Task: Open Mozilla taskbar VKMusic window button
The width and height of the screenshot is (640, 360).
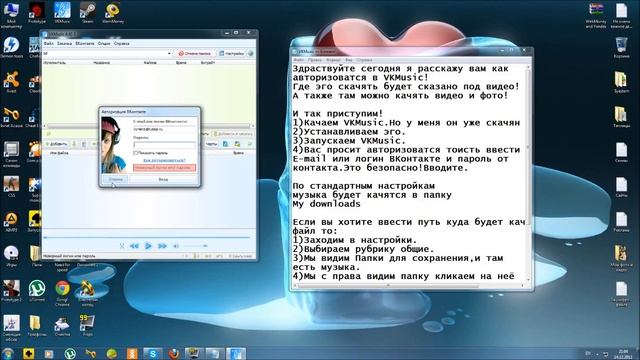Action: tap(236, 353)
